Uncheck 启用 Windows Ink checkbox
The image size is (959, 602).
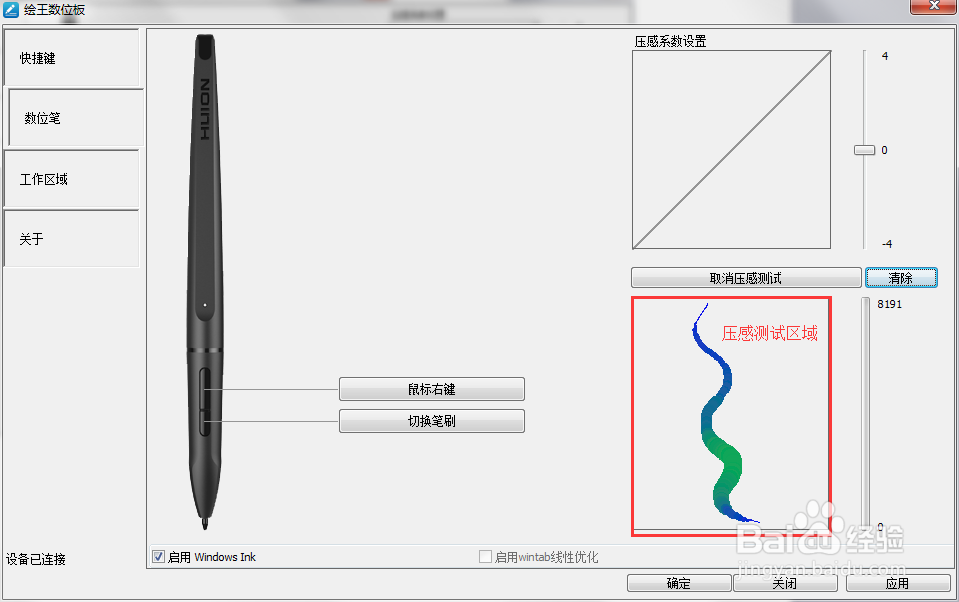(x=158, y=557)
